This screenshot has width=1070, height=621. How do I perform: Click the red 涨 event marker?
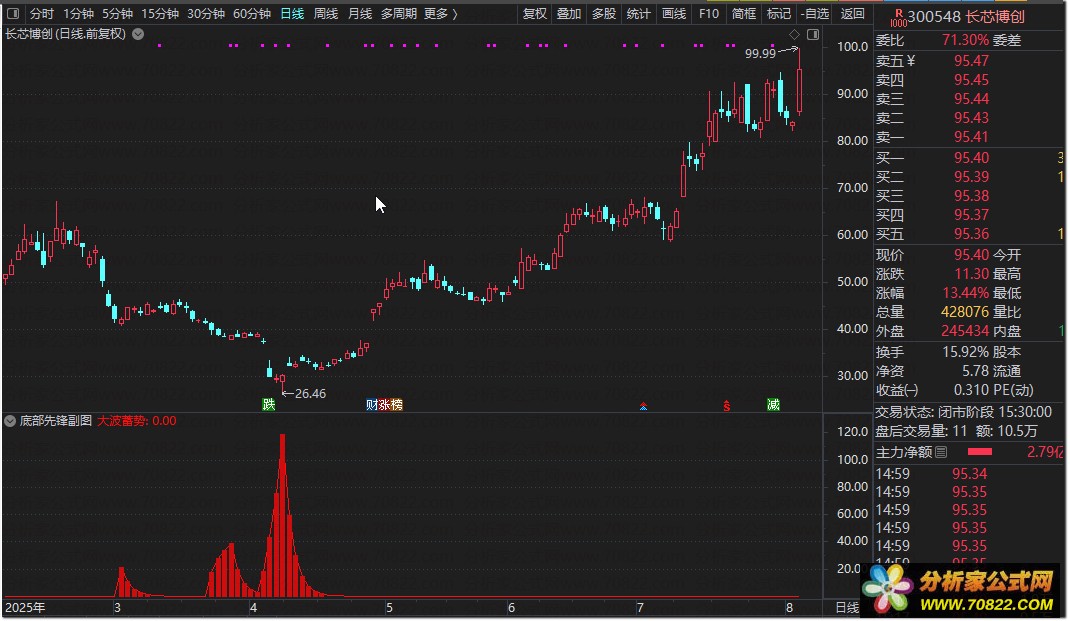coord(384,405)
